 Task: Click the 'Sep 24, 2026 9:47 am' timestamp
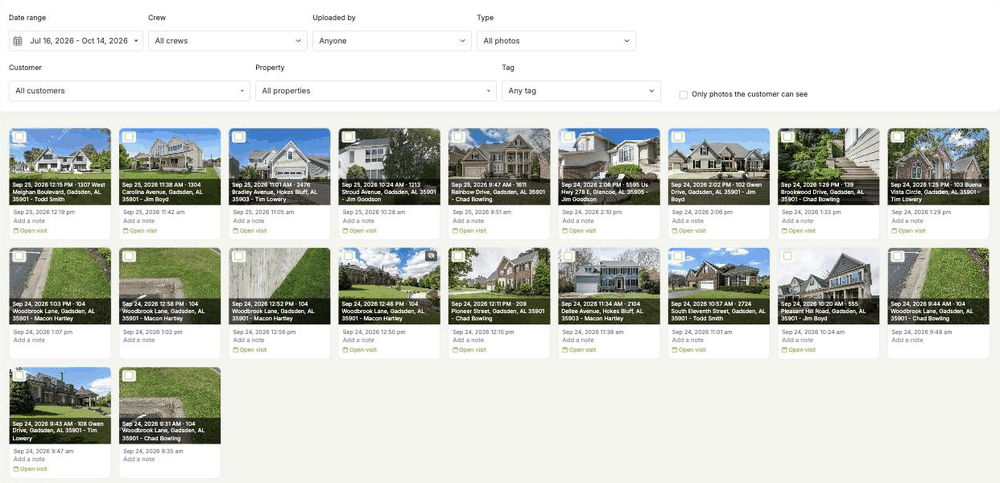(x=43, y=451)
